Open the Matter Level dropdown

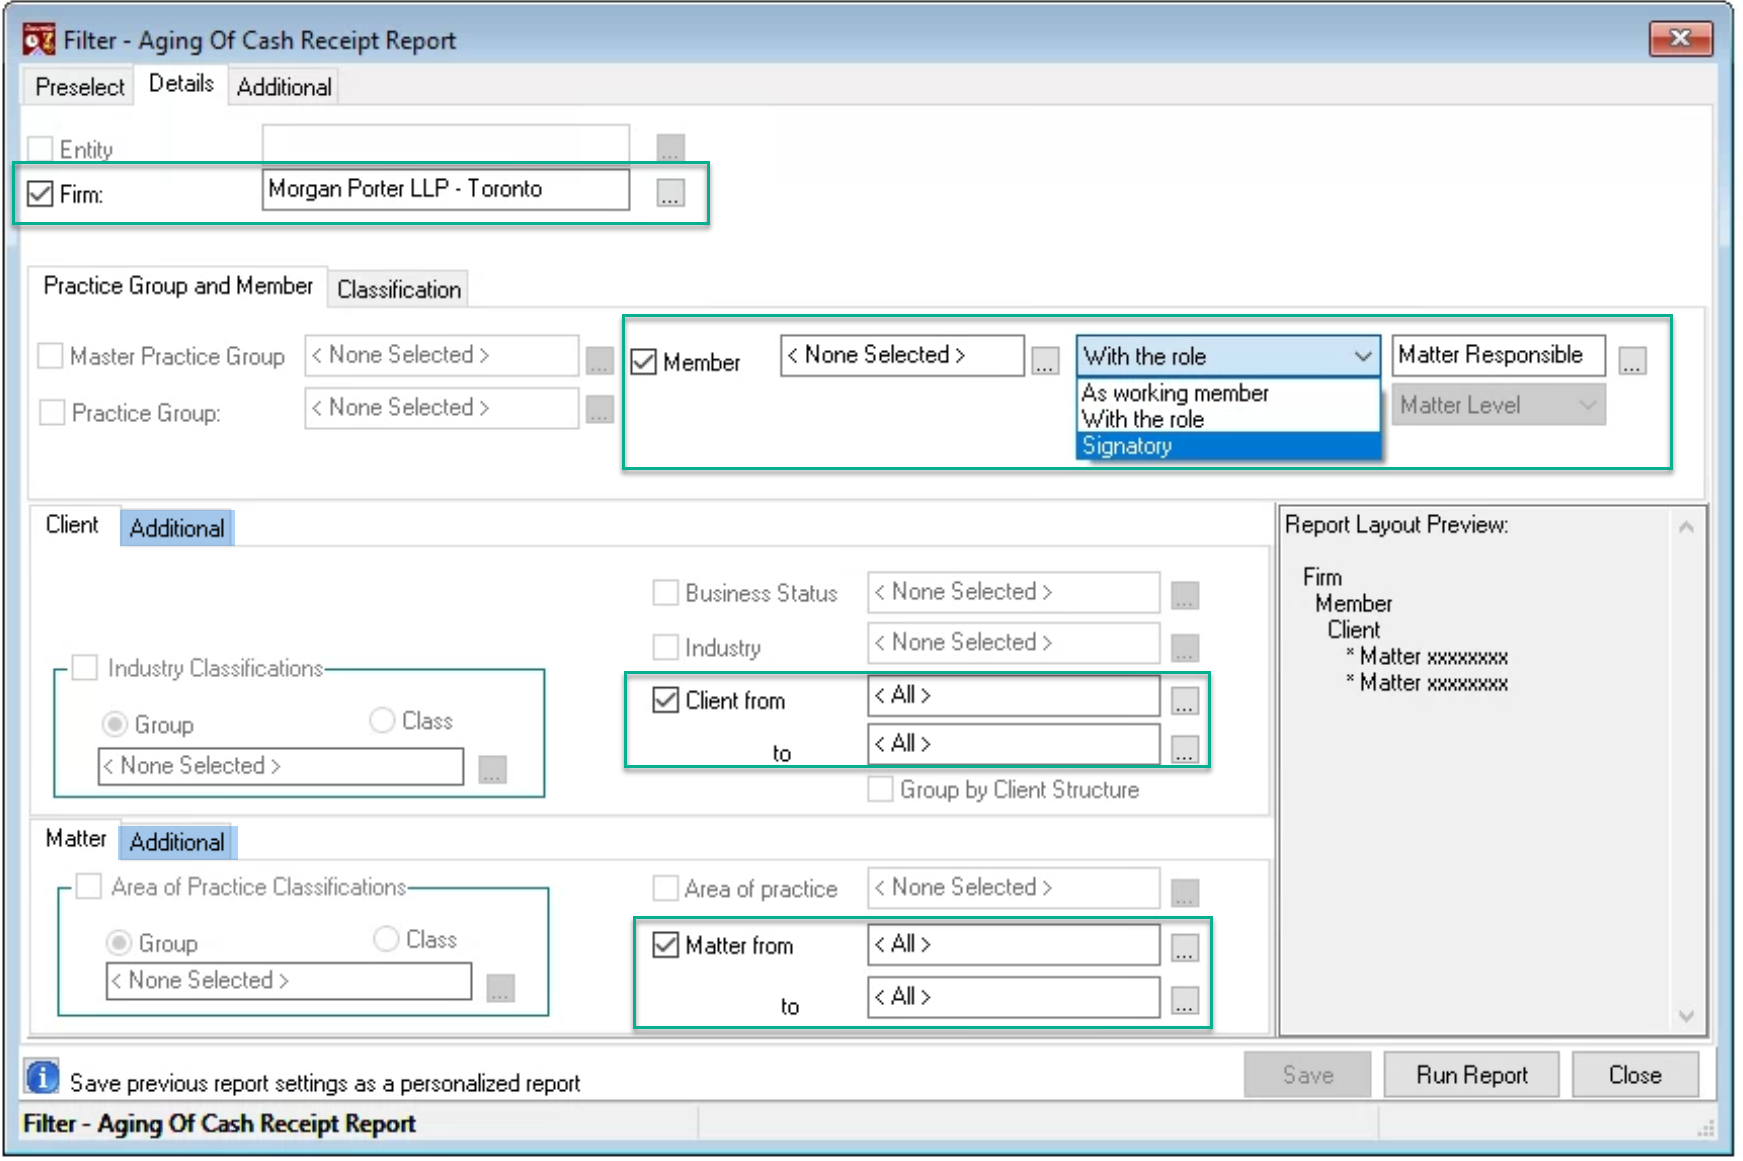tap(1498, 405)
